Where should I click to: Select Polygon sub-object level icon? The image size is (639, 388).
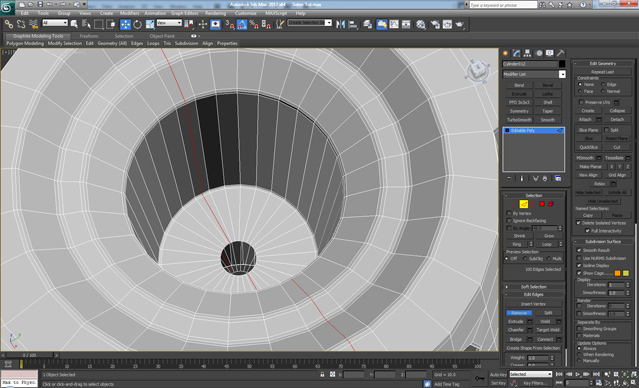[542, 204]
